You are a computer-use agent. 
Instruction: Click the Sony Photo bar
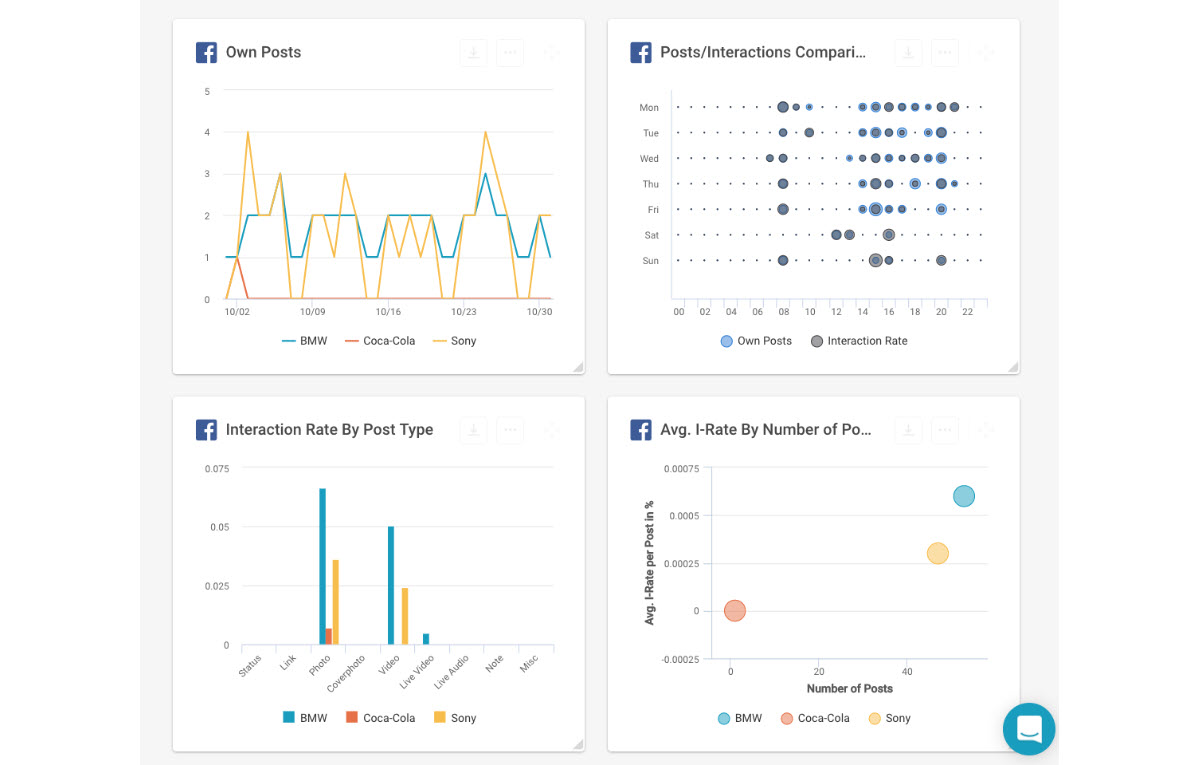[x=336, y=603]
